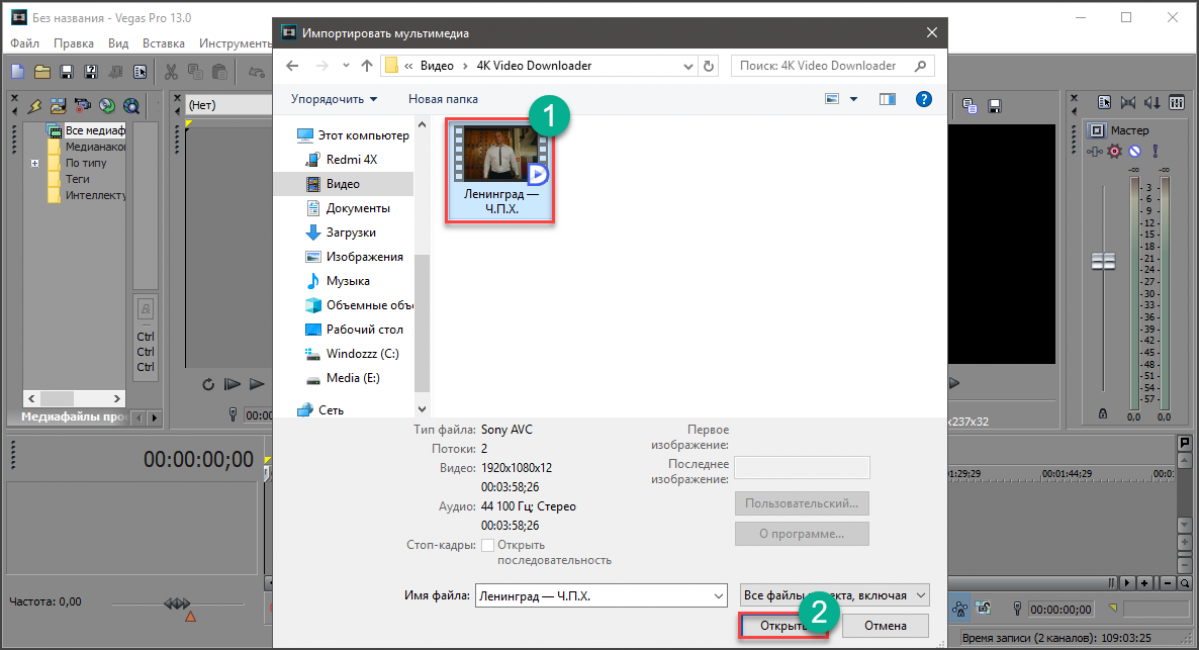Click the Copy Snapshot icon in video preview
The height and width of the screenshot is (650, 1199).
(970, 106)
